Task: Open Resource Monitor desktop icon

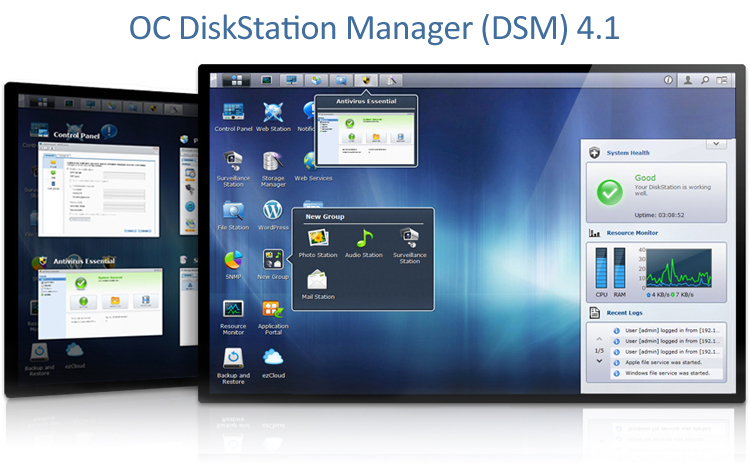Action: 233,317
